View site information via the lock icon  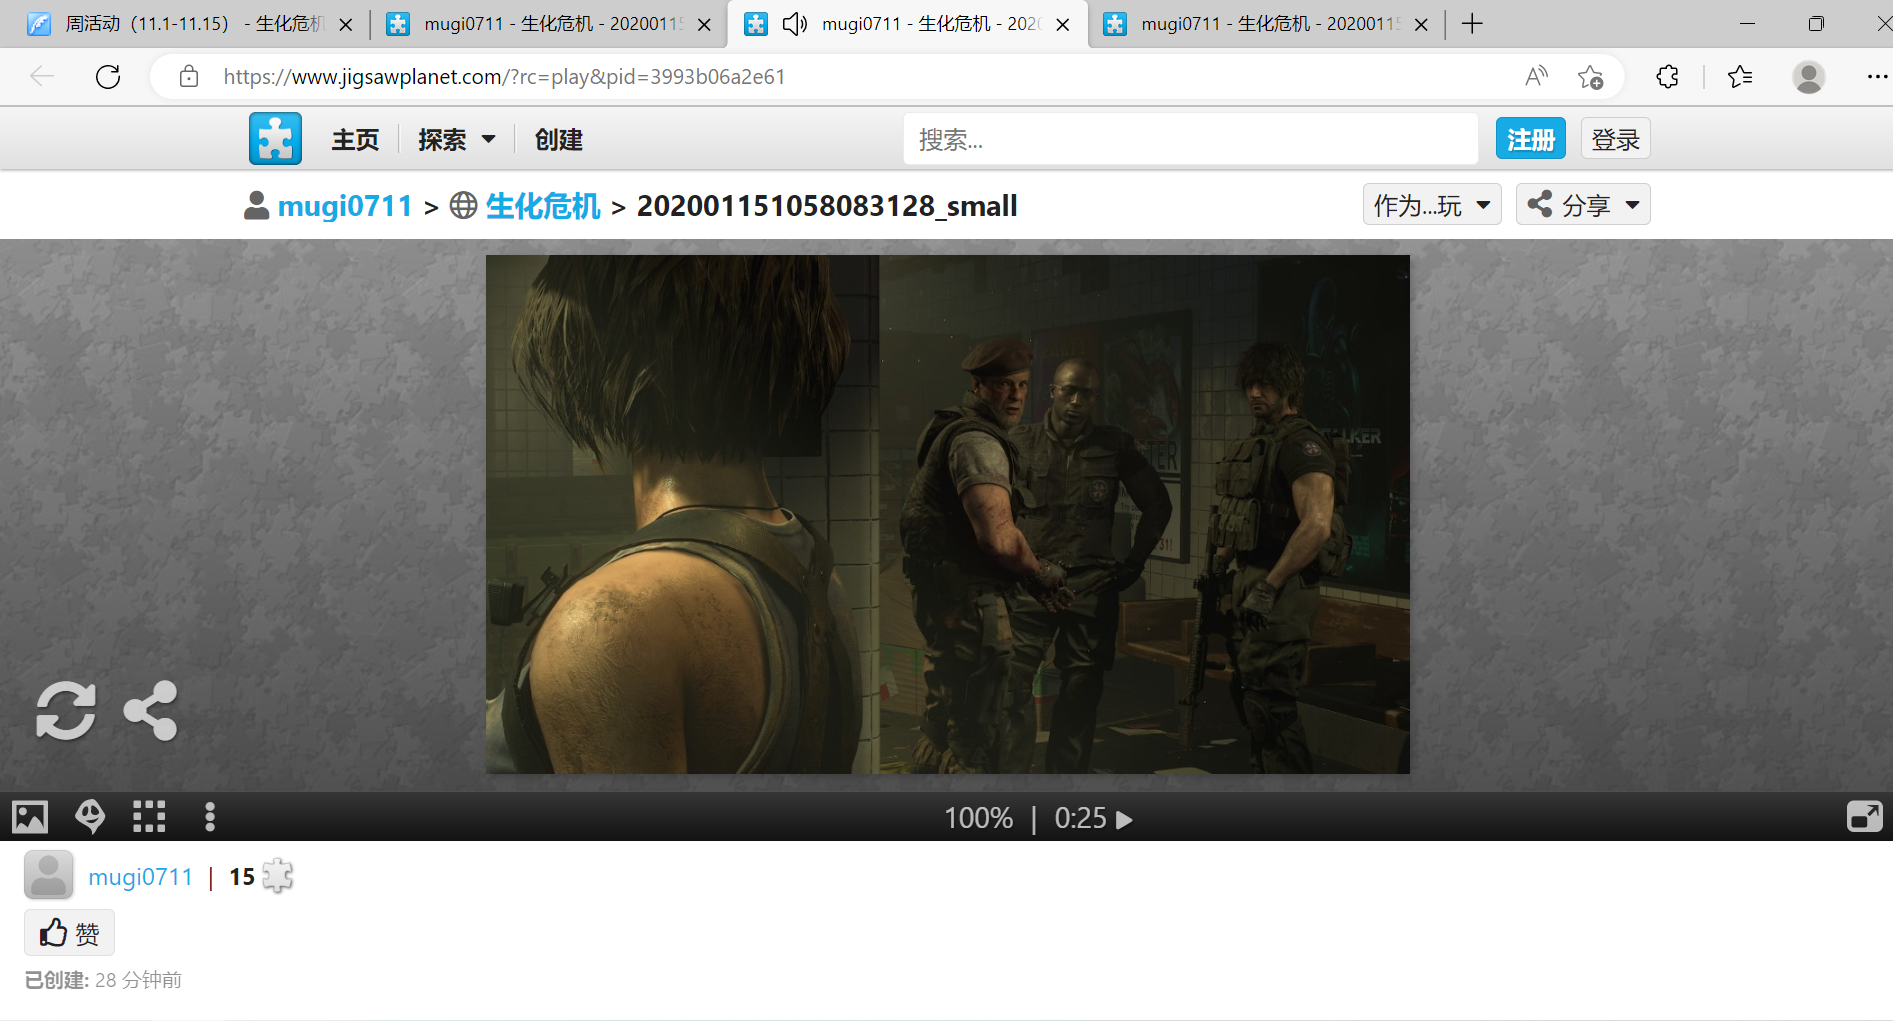tap(189, 77)
